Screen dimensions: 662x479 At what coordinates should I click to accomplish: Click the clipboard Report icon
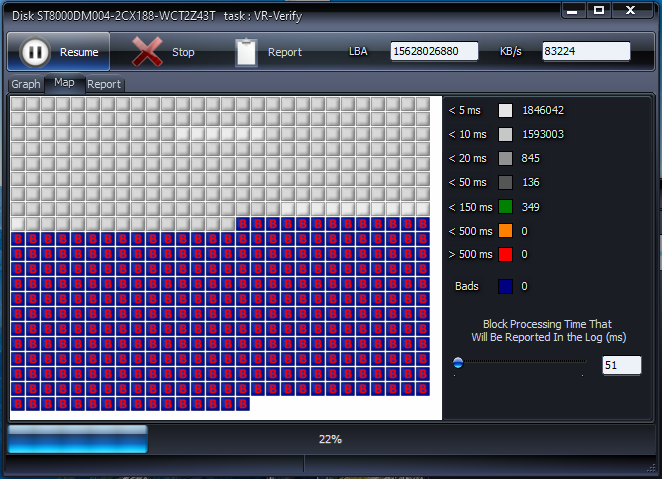246,52
